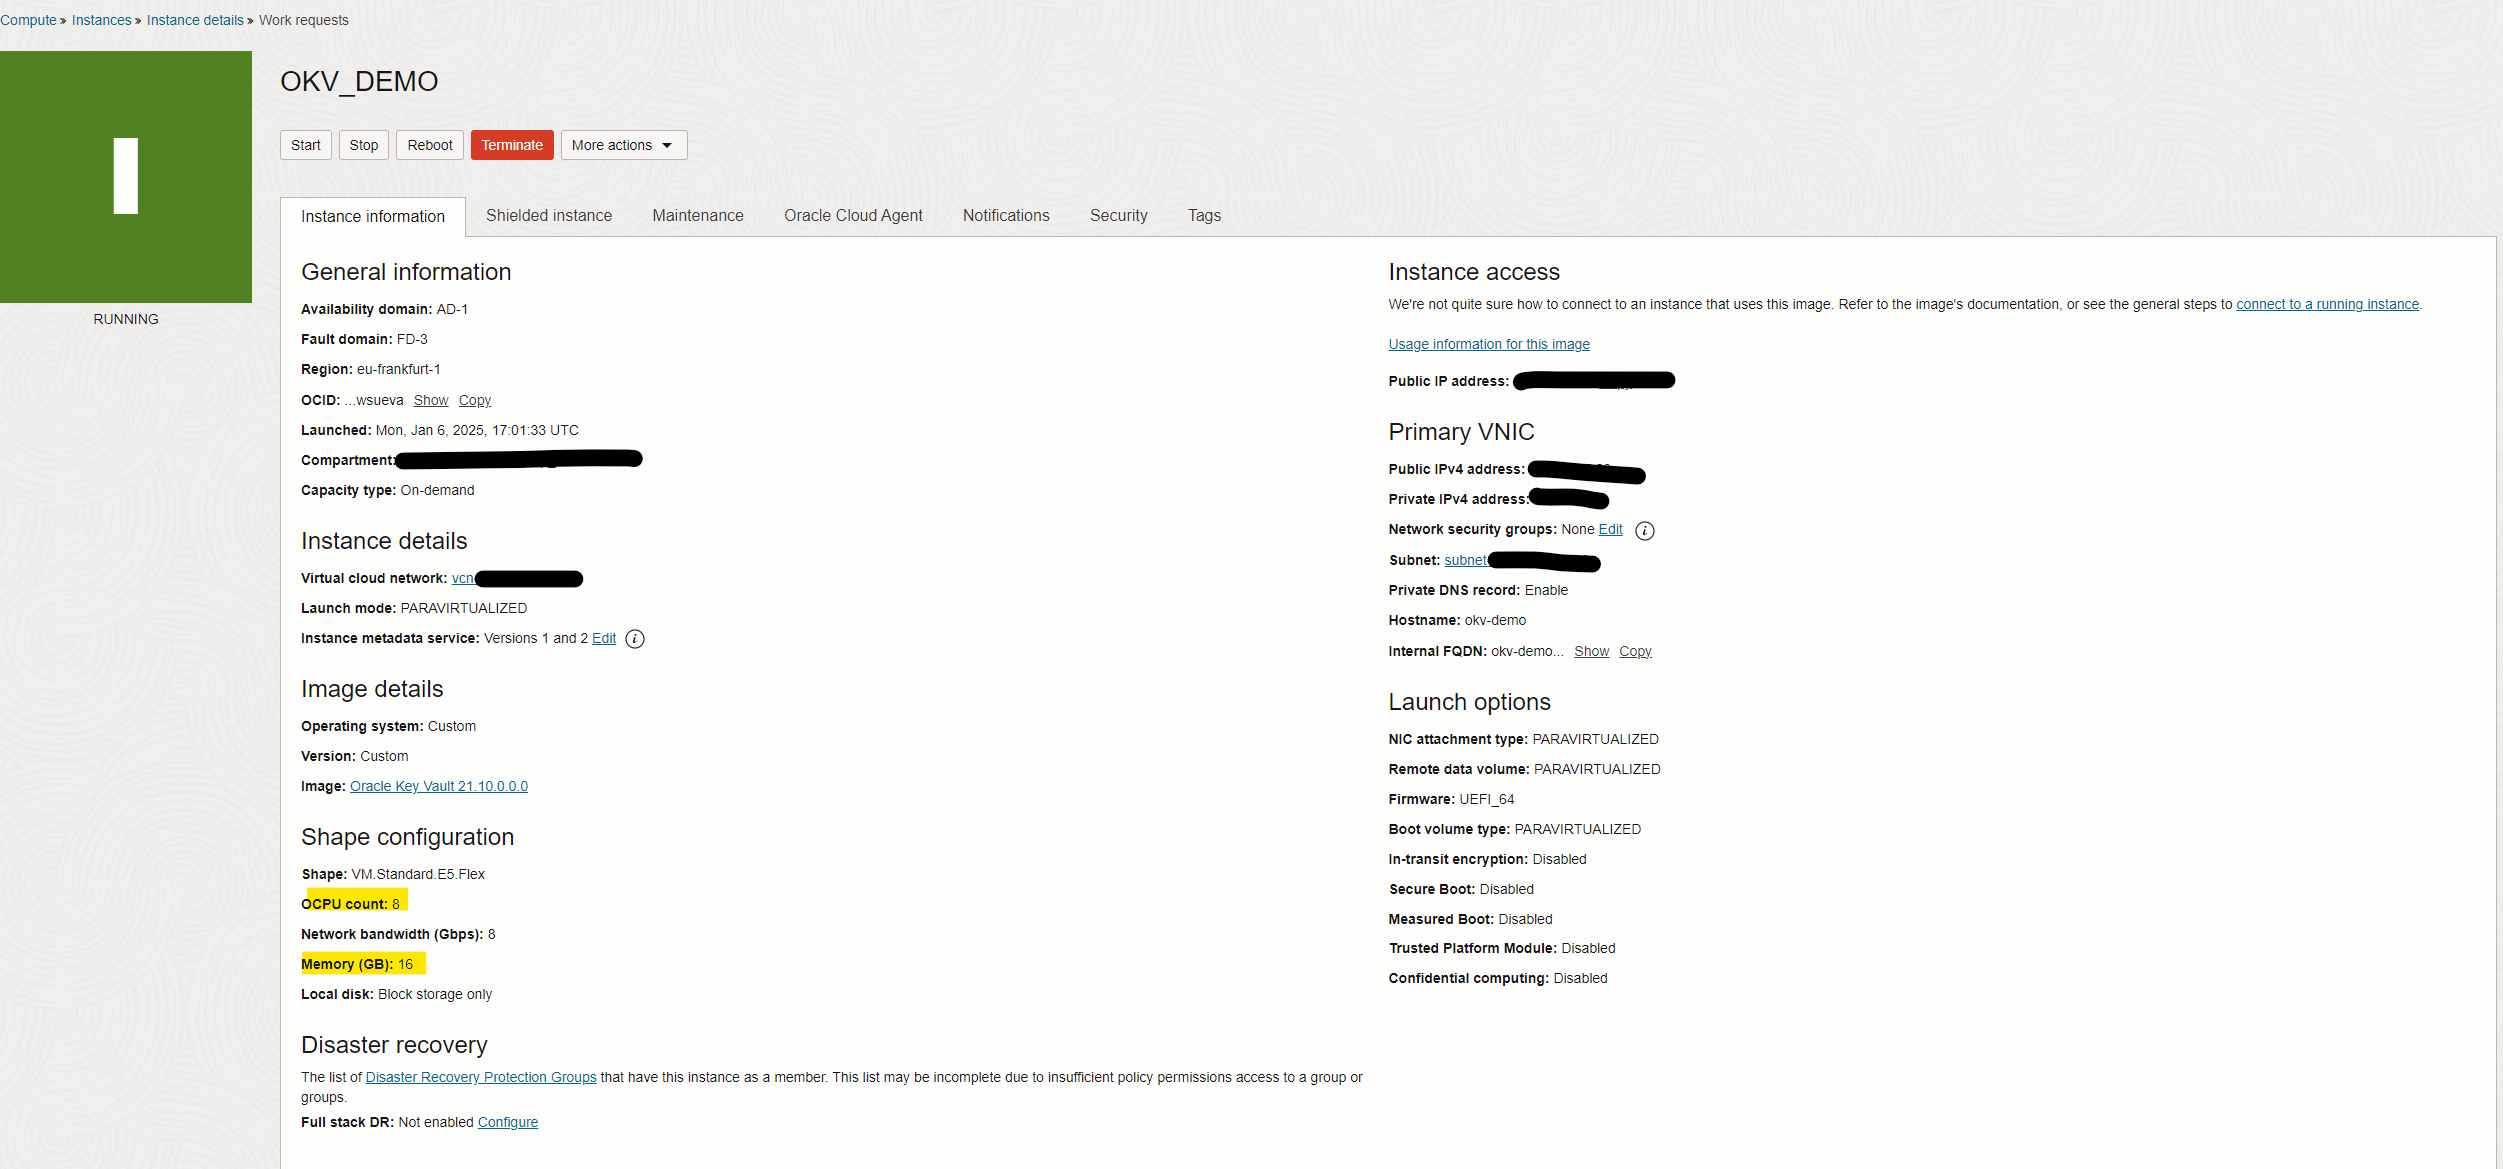
Task: Show the full OCID value
Action: tap(430, 401)
